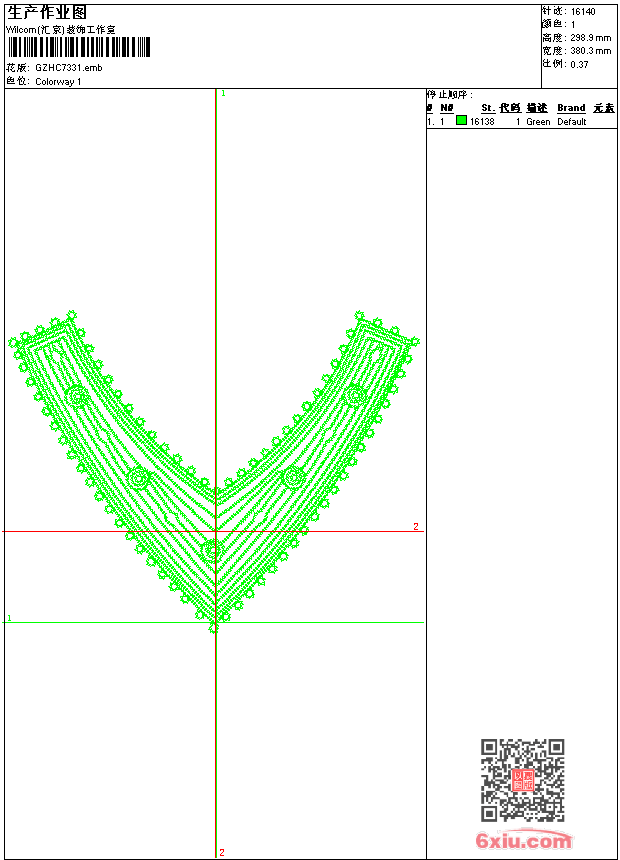Click the 380.3 mm width value

[590, 50]
